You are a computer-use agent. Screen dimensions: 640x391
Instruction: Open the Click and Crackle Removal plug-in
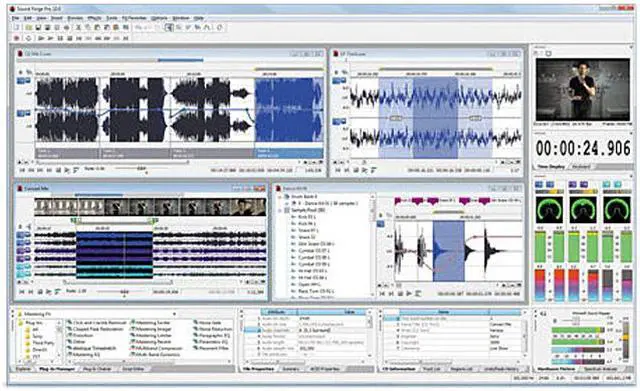point(96,322)
